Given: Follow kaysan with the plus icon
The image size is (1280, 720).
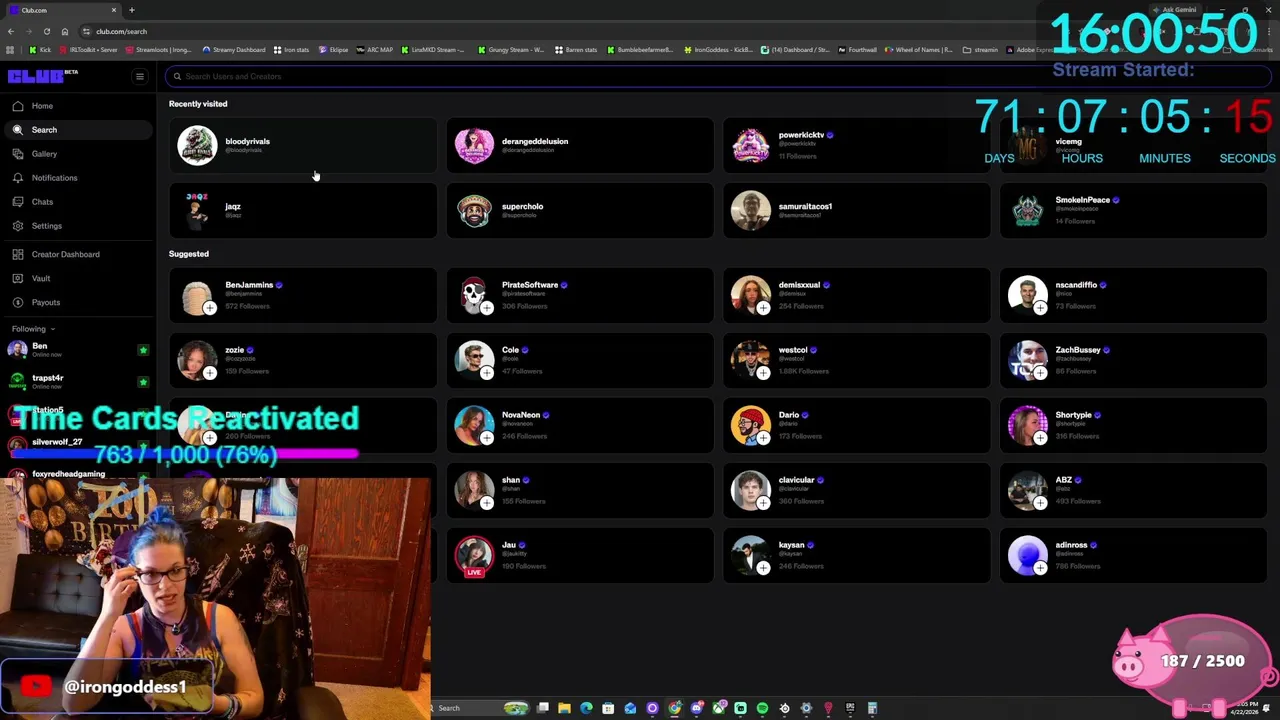Looking at the screenshot, I should pos(763,568).
